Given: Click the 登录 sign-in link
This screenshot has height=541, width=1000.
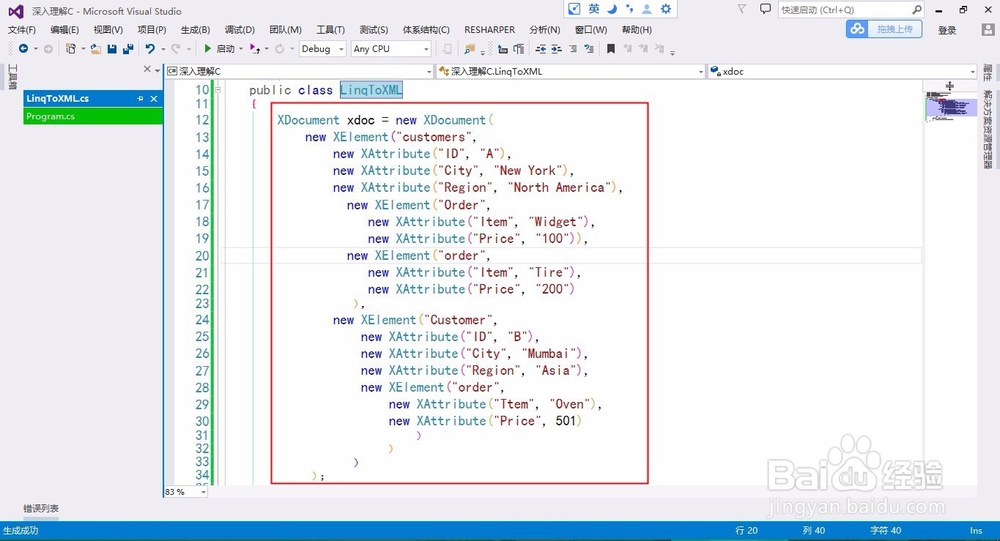Looking at the screenshot, I should (947, 30).
